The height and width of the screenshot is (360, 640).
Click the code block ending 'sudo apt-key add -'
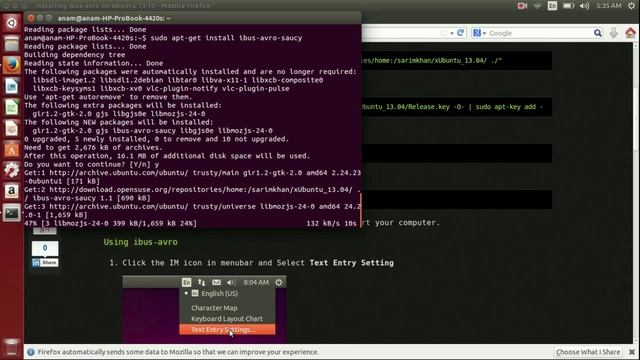457,107
